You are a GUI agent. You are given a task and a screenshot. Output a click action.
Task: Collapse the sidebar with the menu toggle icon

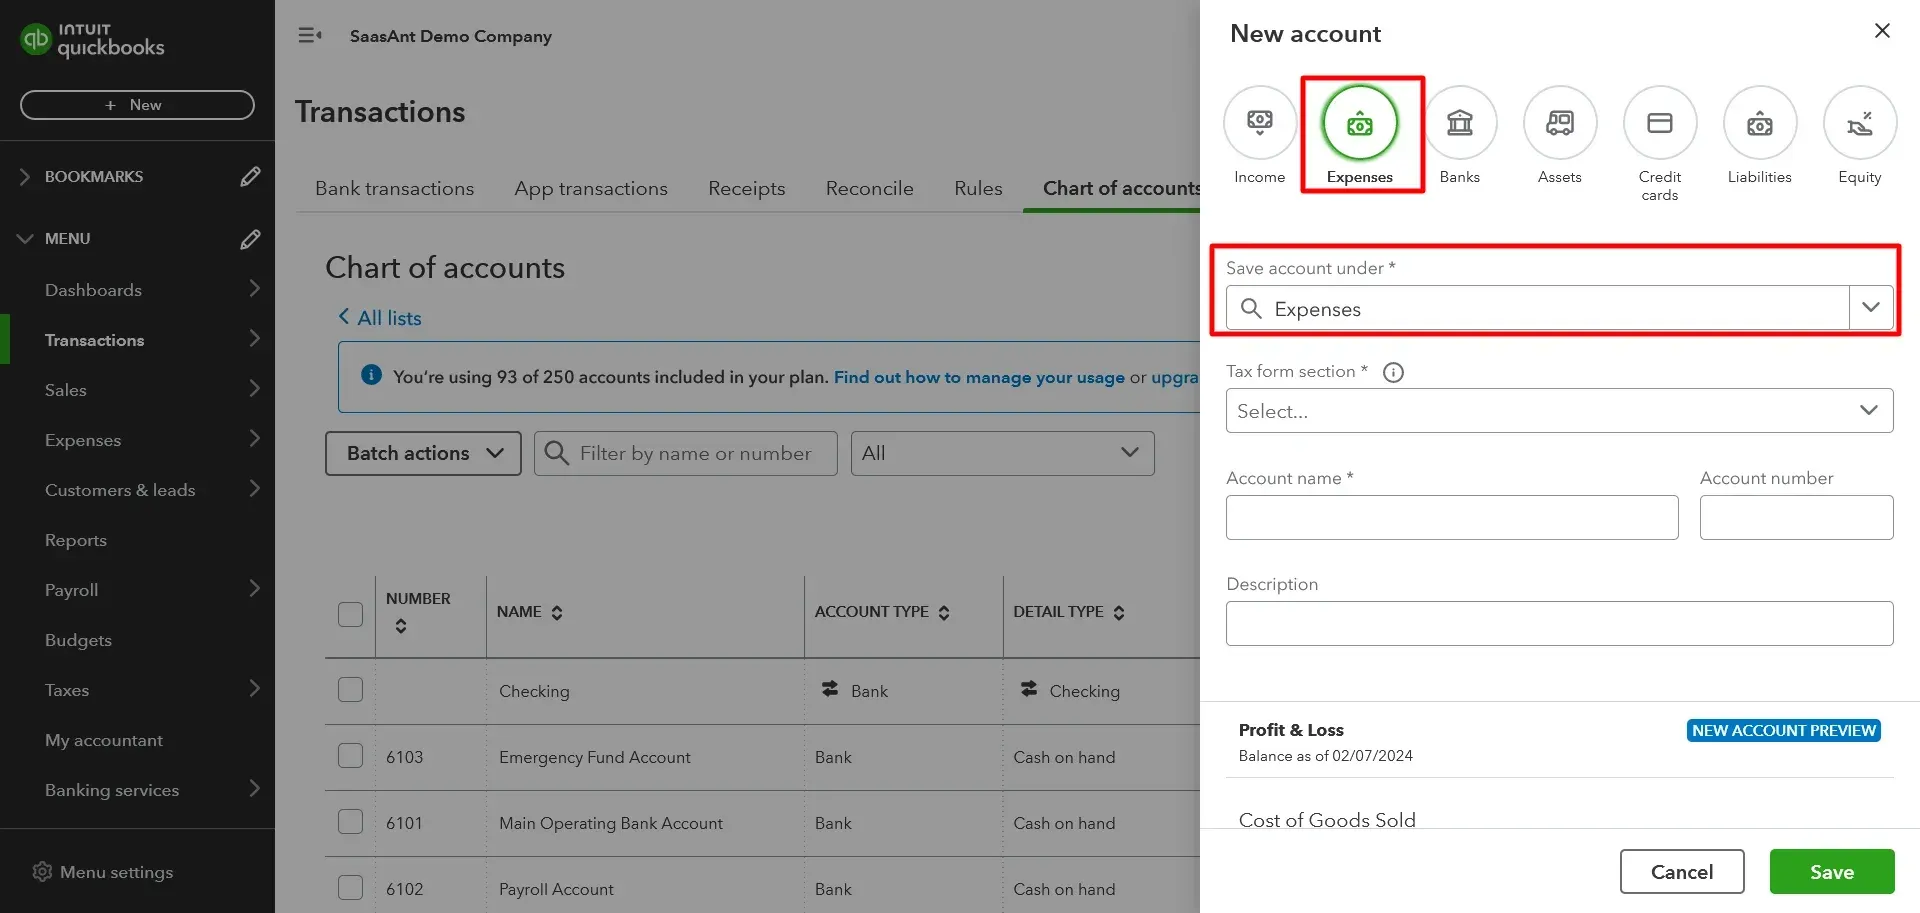(x=310, y=36)
